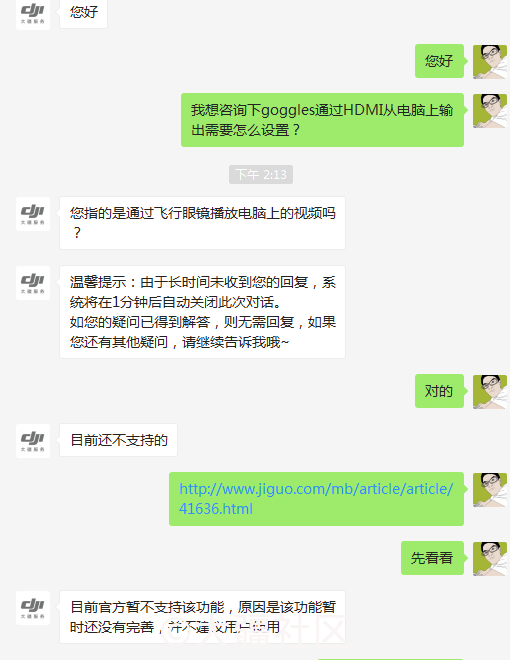510x660 pixels.
Task: Click user avatar next to green 您好 bubble
Action: click(x=490, y=62)
